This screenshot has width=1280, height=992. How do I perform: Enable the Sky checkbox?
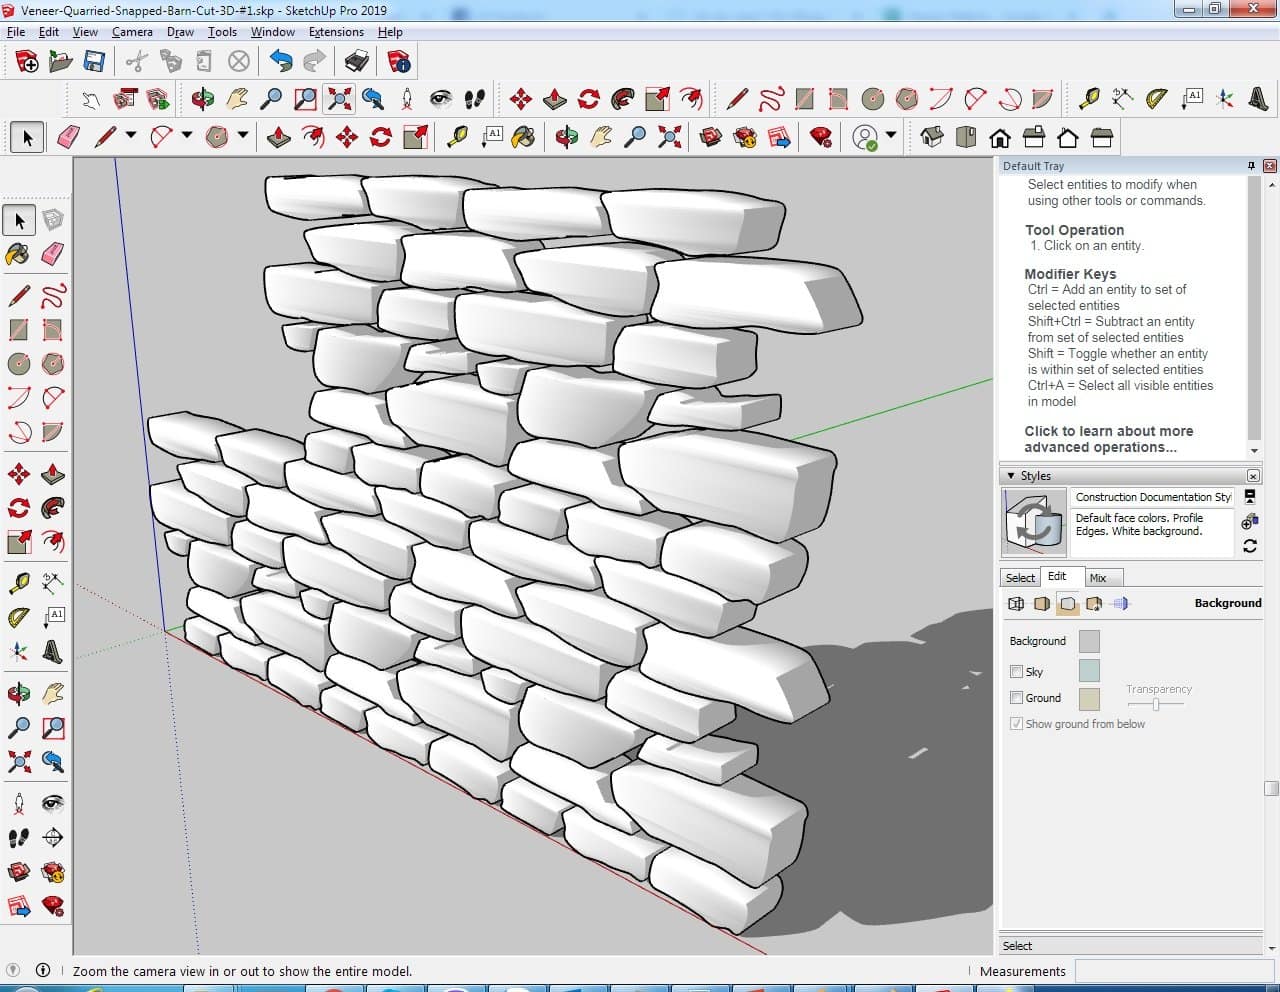(x=1017, y=672)
